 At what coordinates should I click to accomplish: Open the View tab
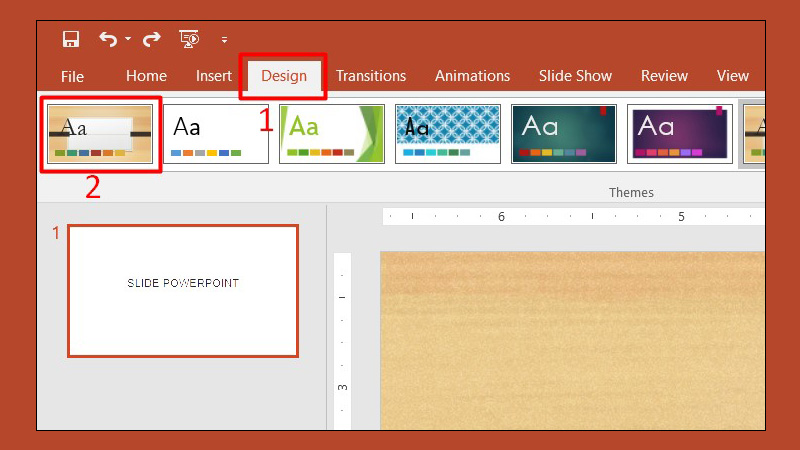(x=733, y=76)
